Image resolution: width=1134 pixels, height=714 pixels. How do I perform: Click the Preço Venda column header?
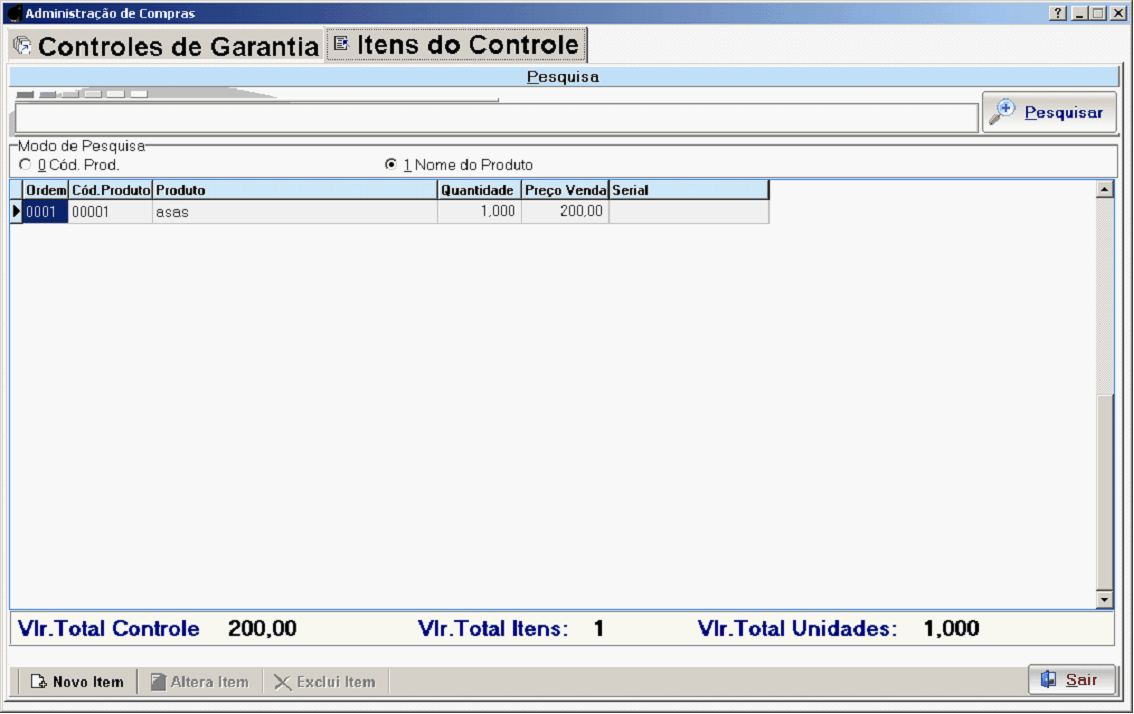pos(565,190)
